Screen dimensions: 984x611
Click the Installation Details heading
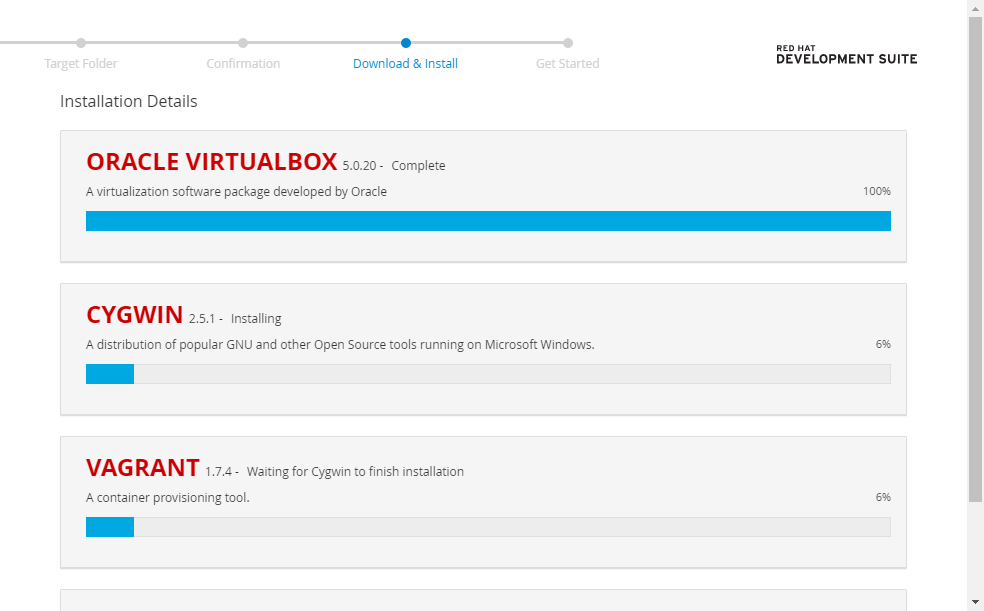click(x=129, y=102)
